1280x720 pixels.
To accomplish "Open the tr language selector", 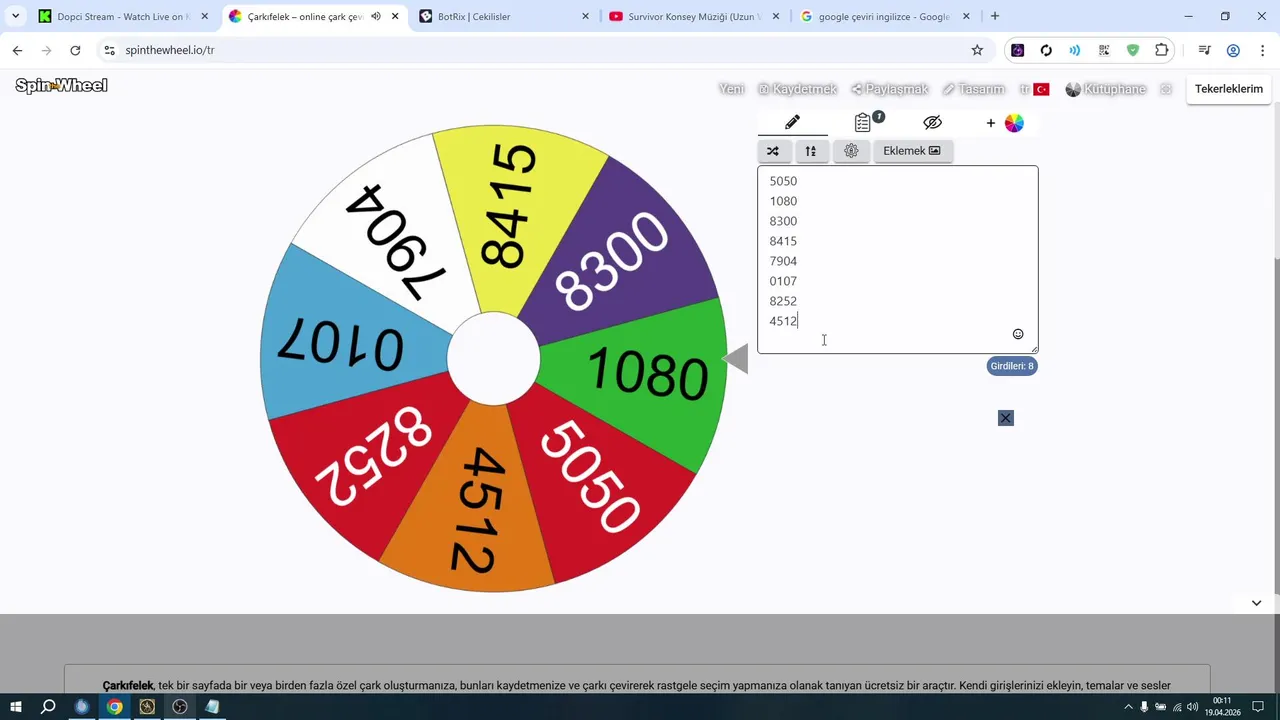I will click(x=1034, y=89).
